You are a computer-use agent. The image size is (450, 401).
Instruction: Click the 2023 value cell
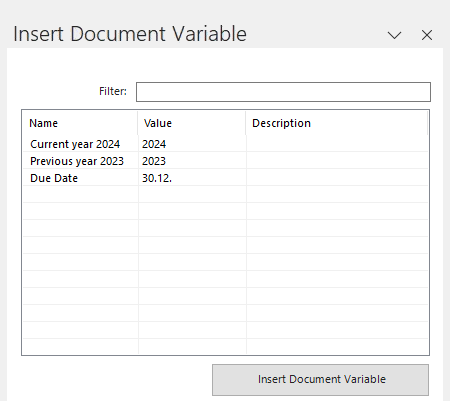192,161
